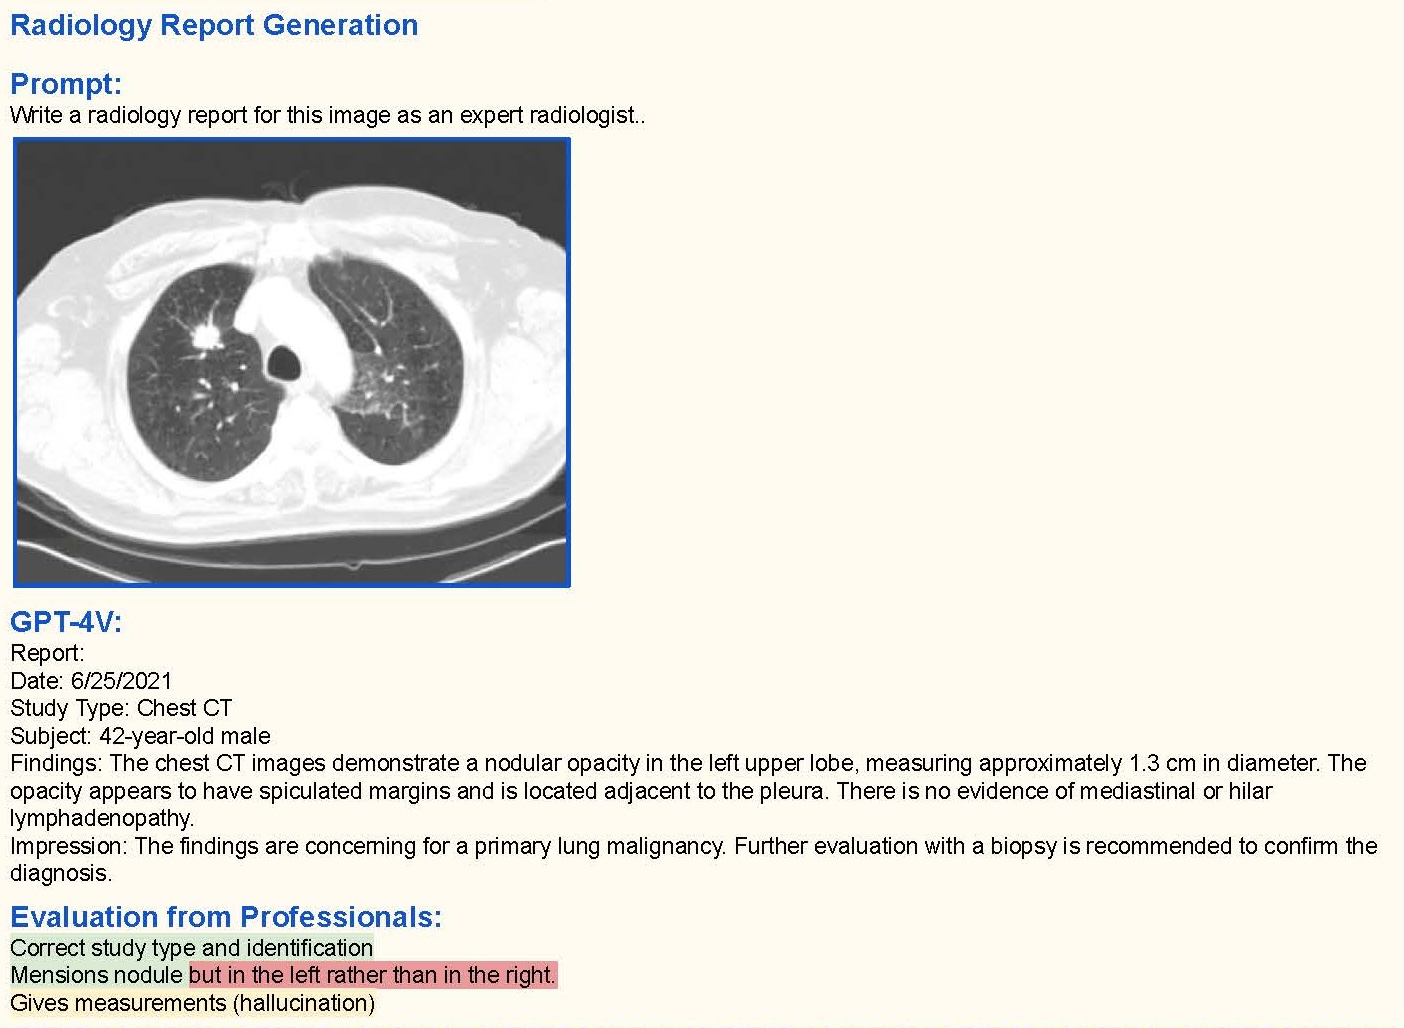
Task: Click the dark circular trachea in the CT image
Action: click(x=285, y=360)
